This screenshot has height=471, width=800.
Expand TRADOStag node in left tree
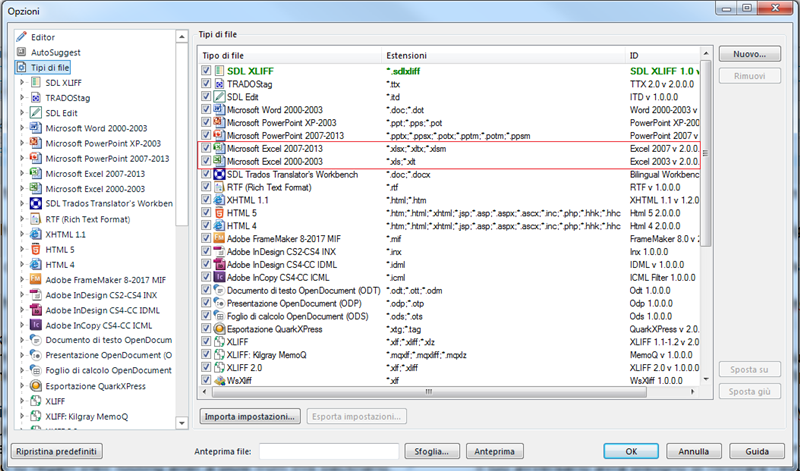[22, 97]
